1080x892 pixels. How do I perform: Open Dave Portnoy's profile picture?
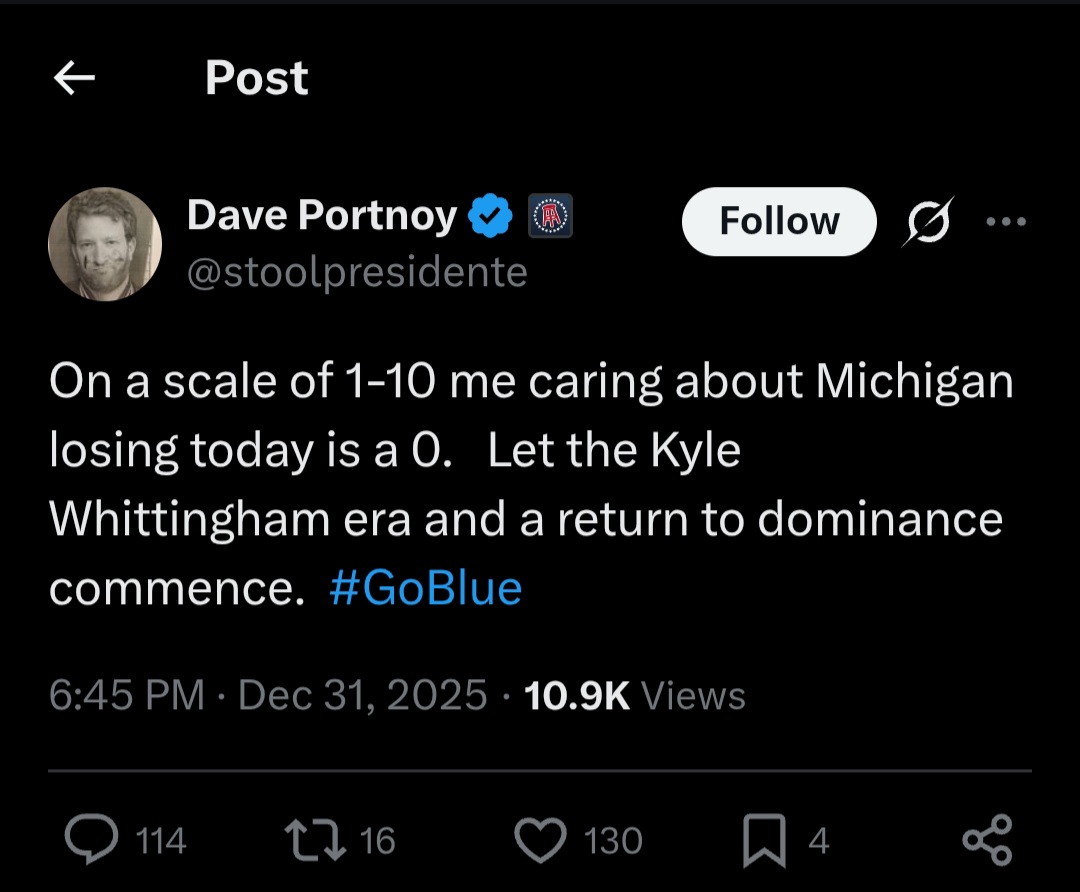[x=105, y=244]
